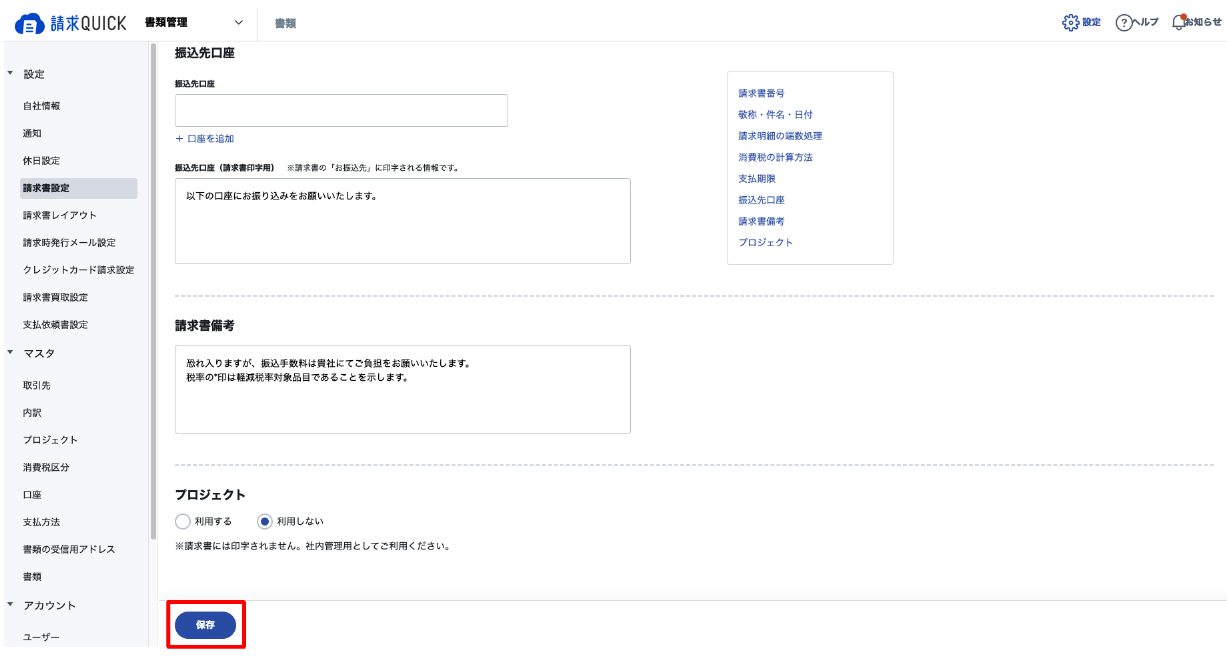Open 支払方法 in sidebar
This screenshot has width=1227, height=658.
(41, 522)
